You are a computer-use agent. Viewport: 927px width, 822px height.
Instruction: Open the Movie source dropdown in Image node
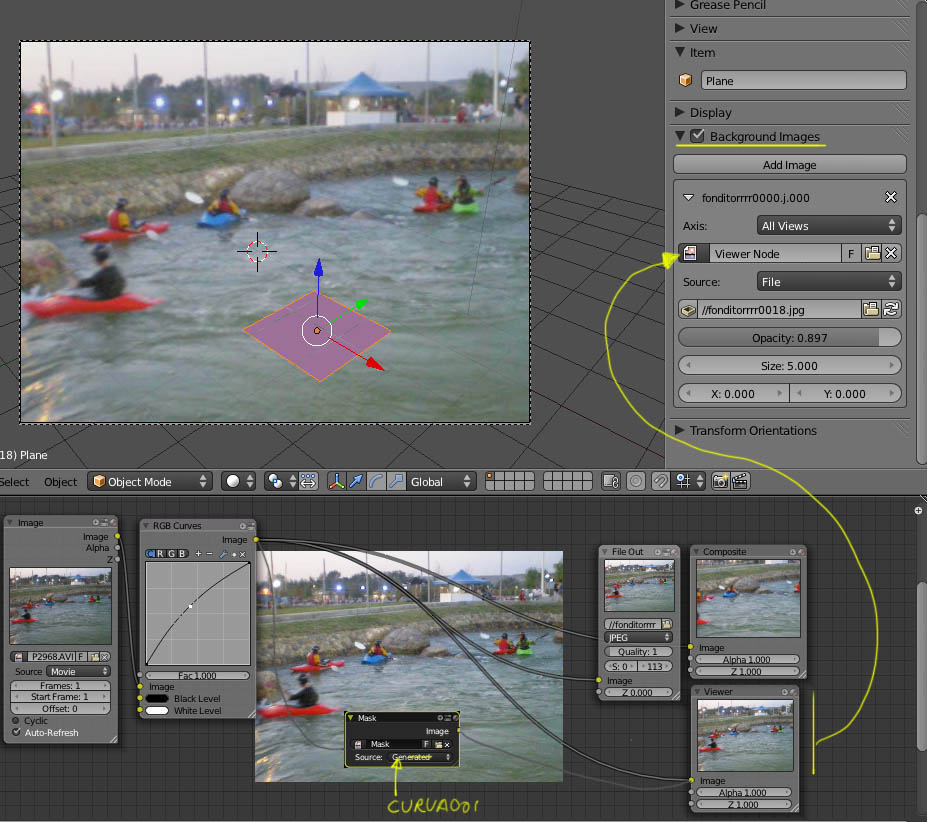click(79, 672)
